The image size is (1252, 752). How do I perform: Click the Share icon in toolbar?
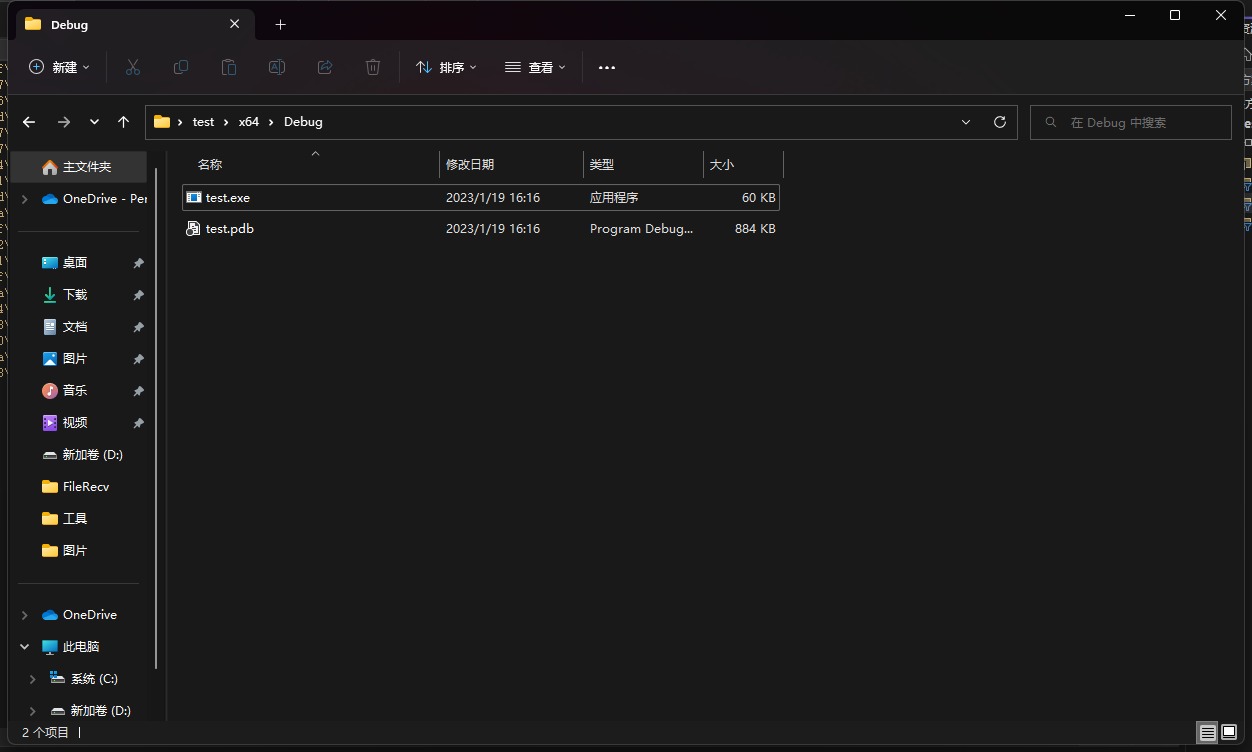coord(325,67)
